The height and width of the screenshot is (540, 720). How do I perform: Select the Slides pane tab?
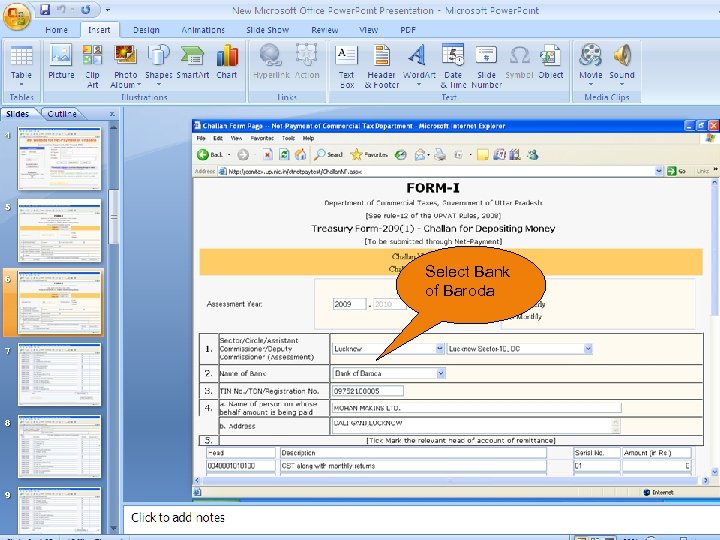(x=17, y=113)
